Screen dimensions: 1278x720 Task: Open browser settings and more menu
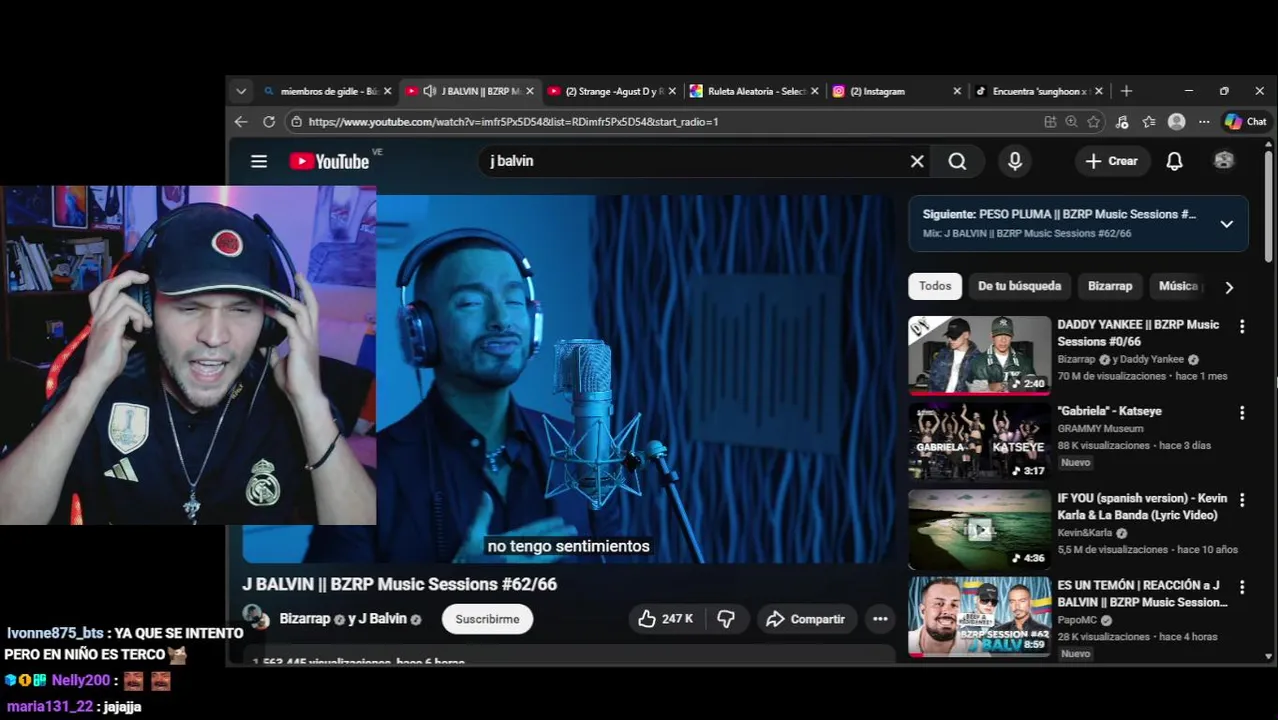coord(1204,121)
